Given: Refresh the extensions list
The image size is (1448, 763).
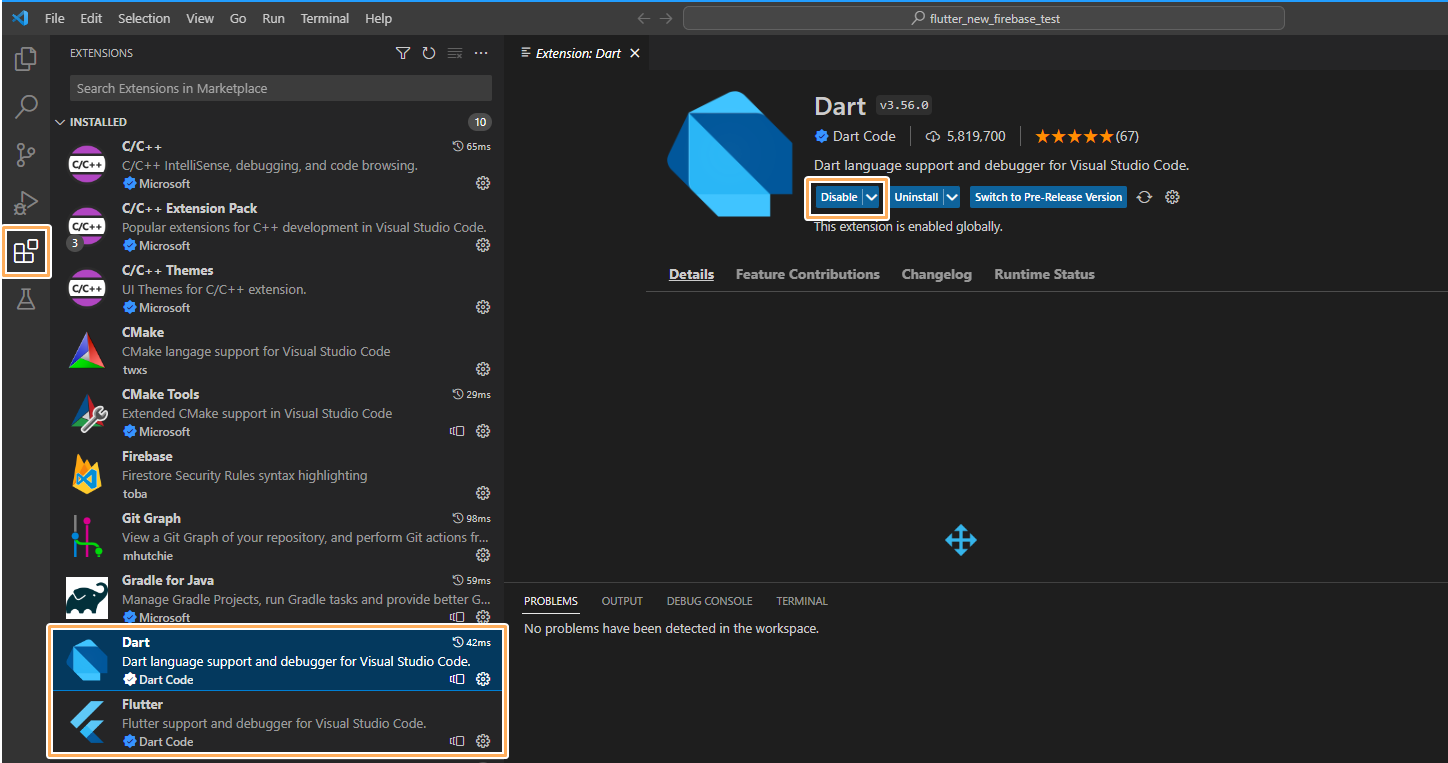Looking at the screenshot, I should (x=429, y=53).
